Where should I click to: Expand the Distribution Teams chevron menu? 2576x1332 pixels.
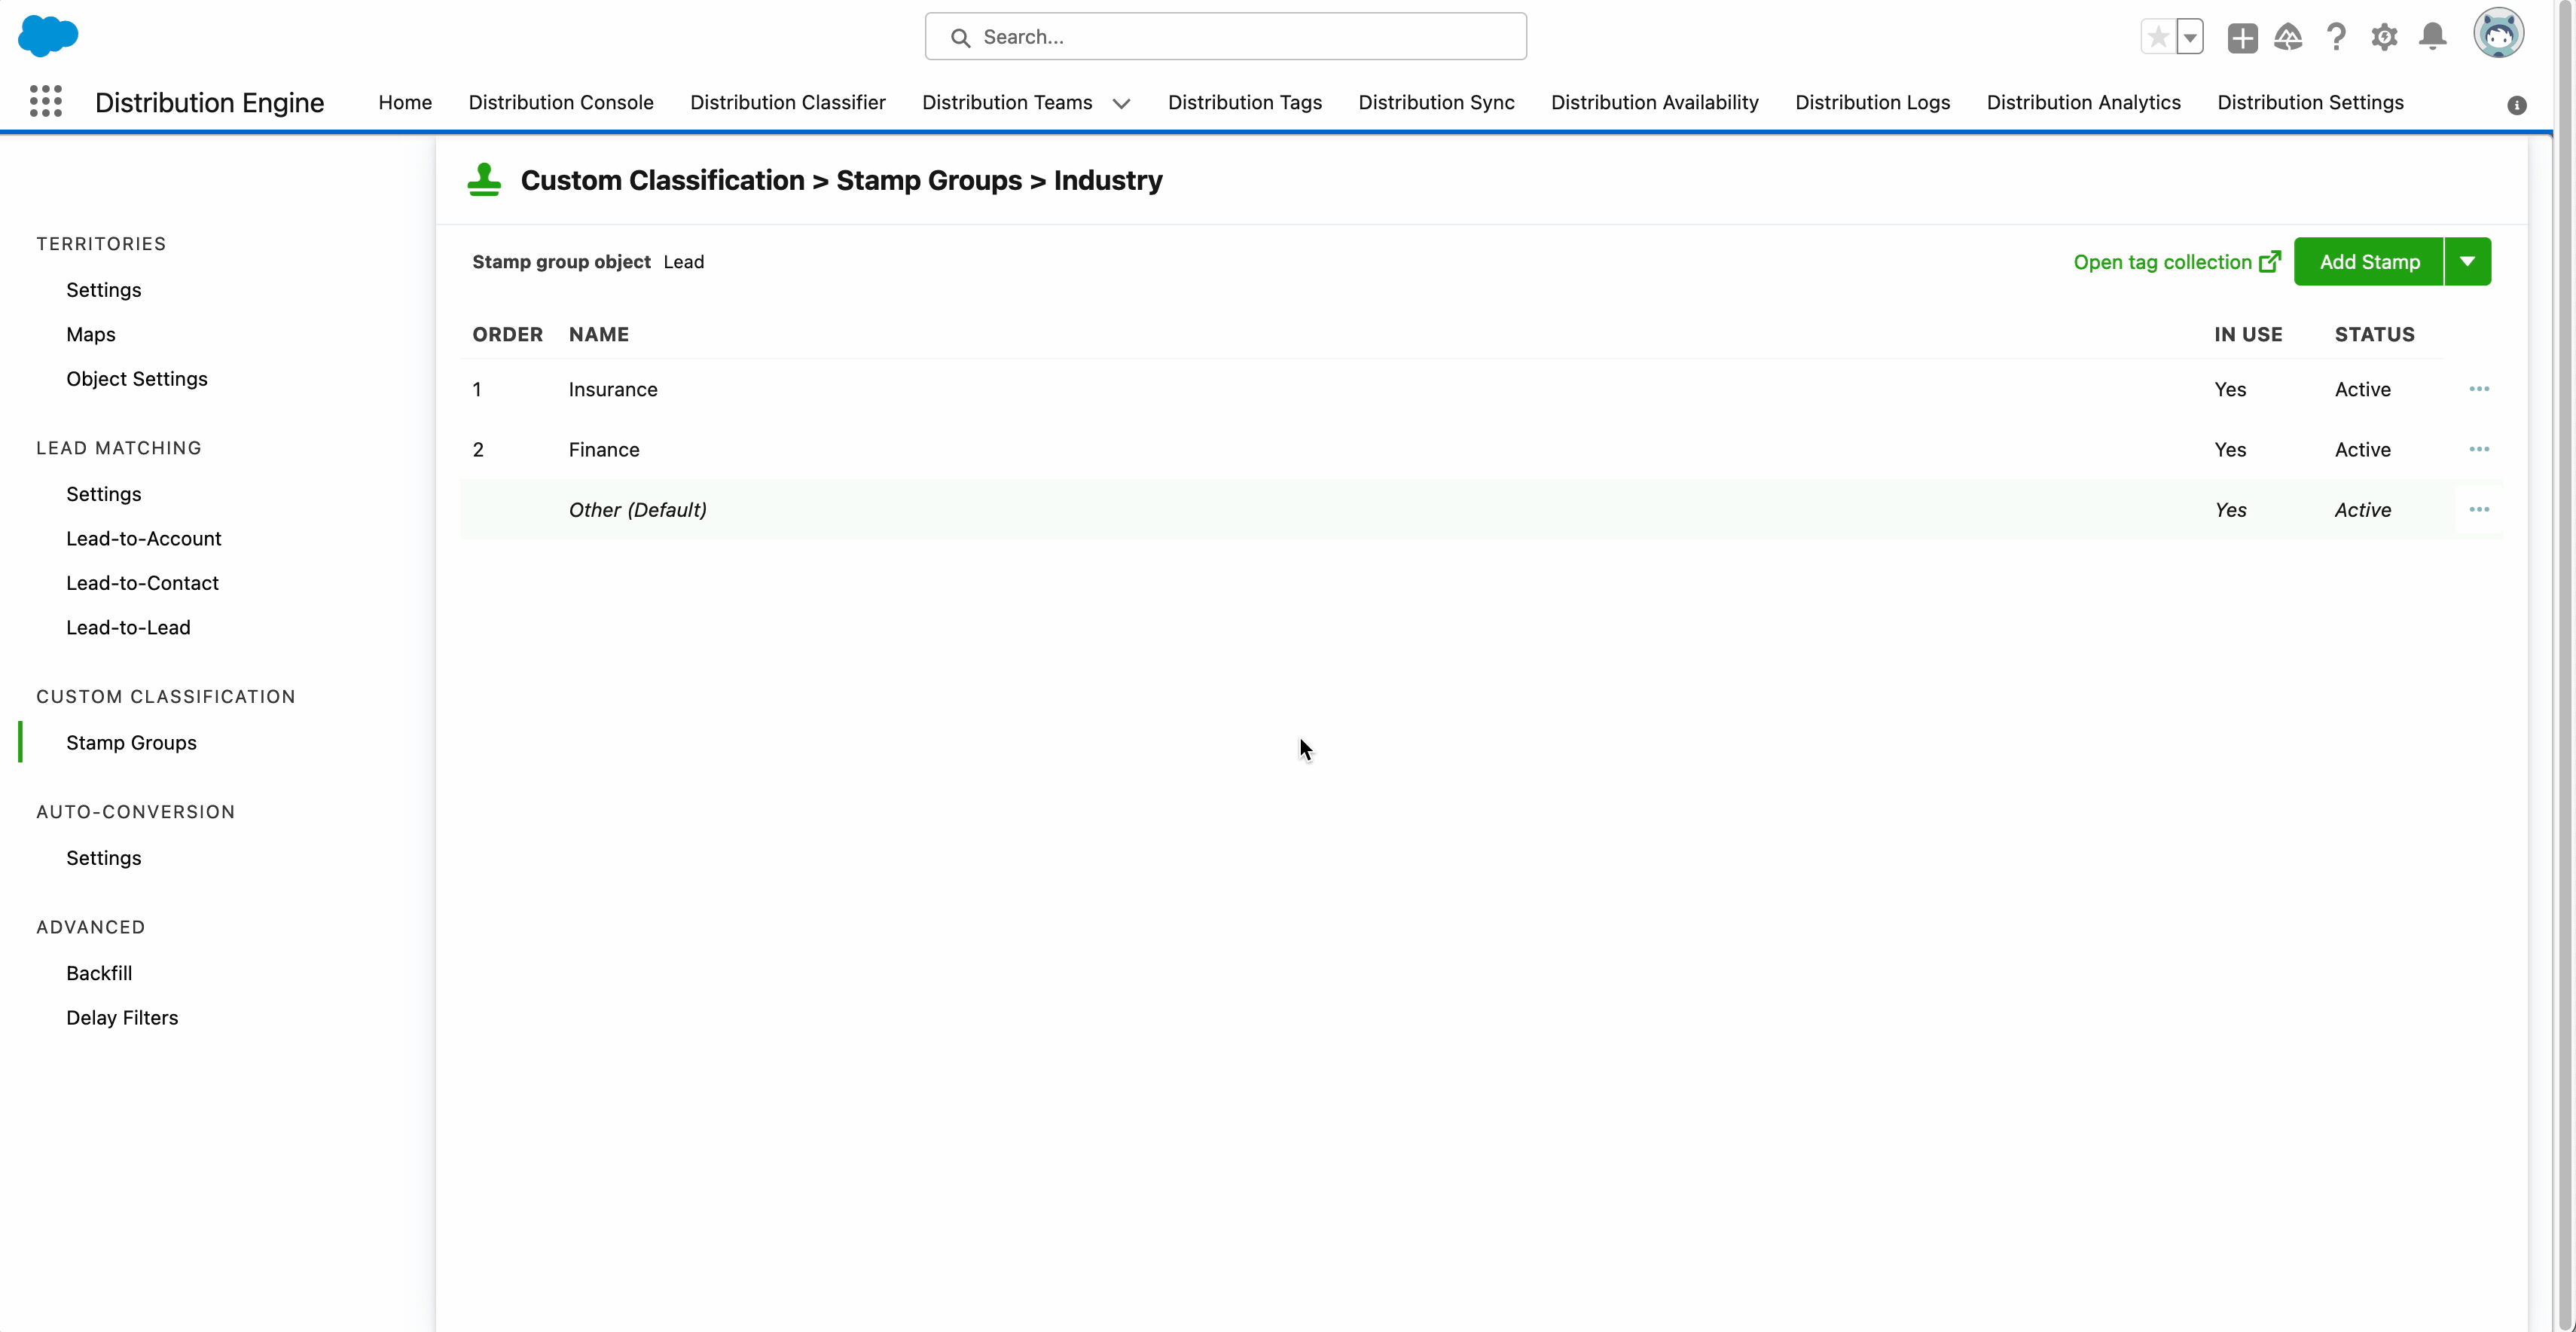1122,103
